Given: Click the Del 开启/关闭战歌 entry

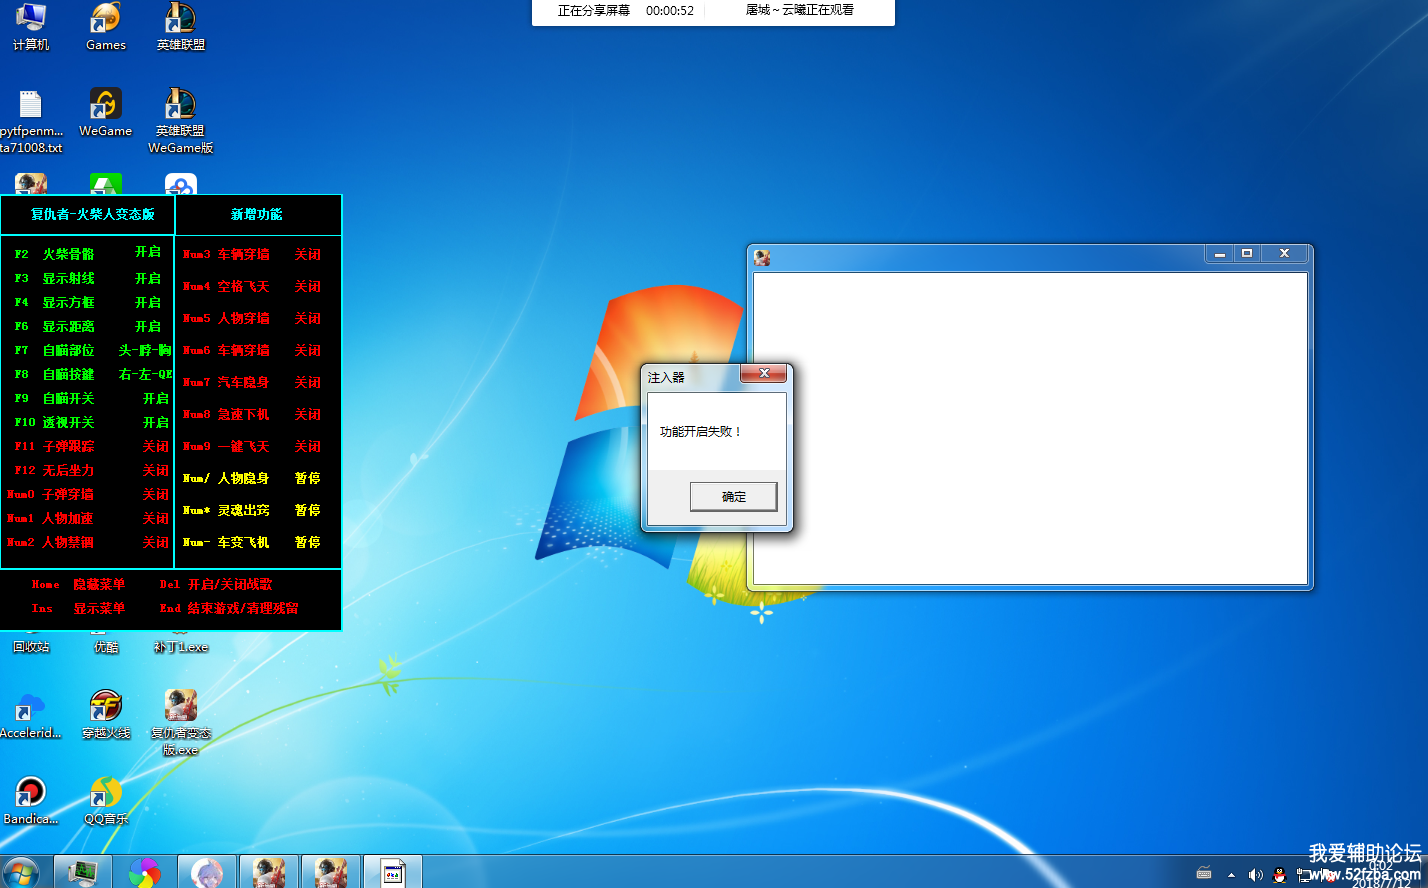Looking at the screenshot, I should [x=216, y=584].
